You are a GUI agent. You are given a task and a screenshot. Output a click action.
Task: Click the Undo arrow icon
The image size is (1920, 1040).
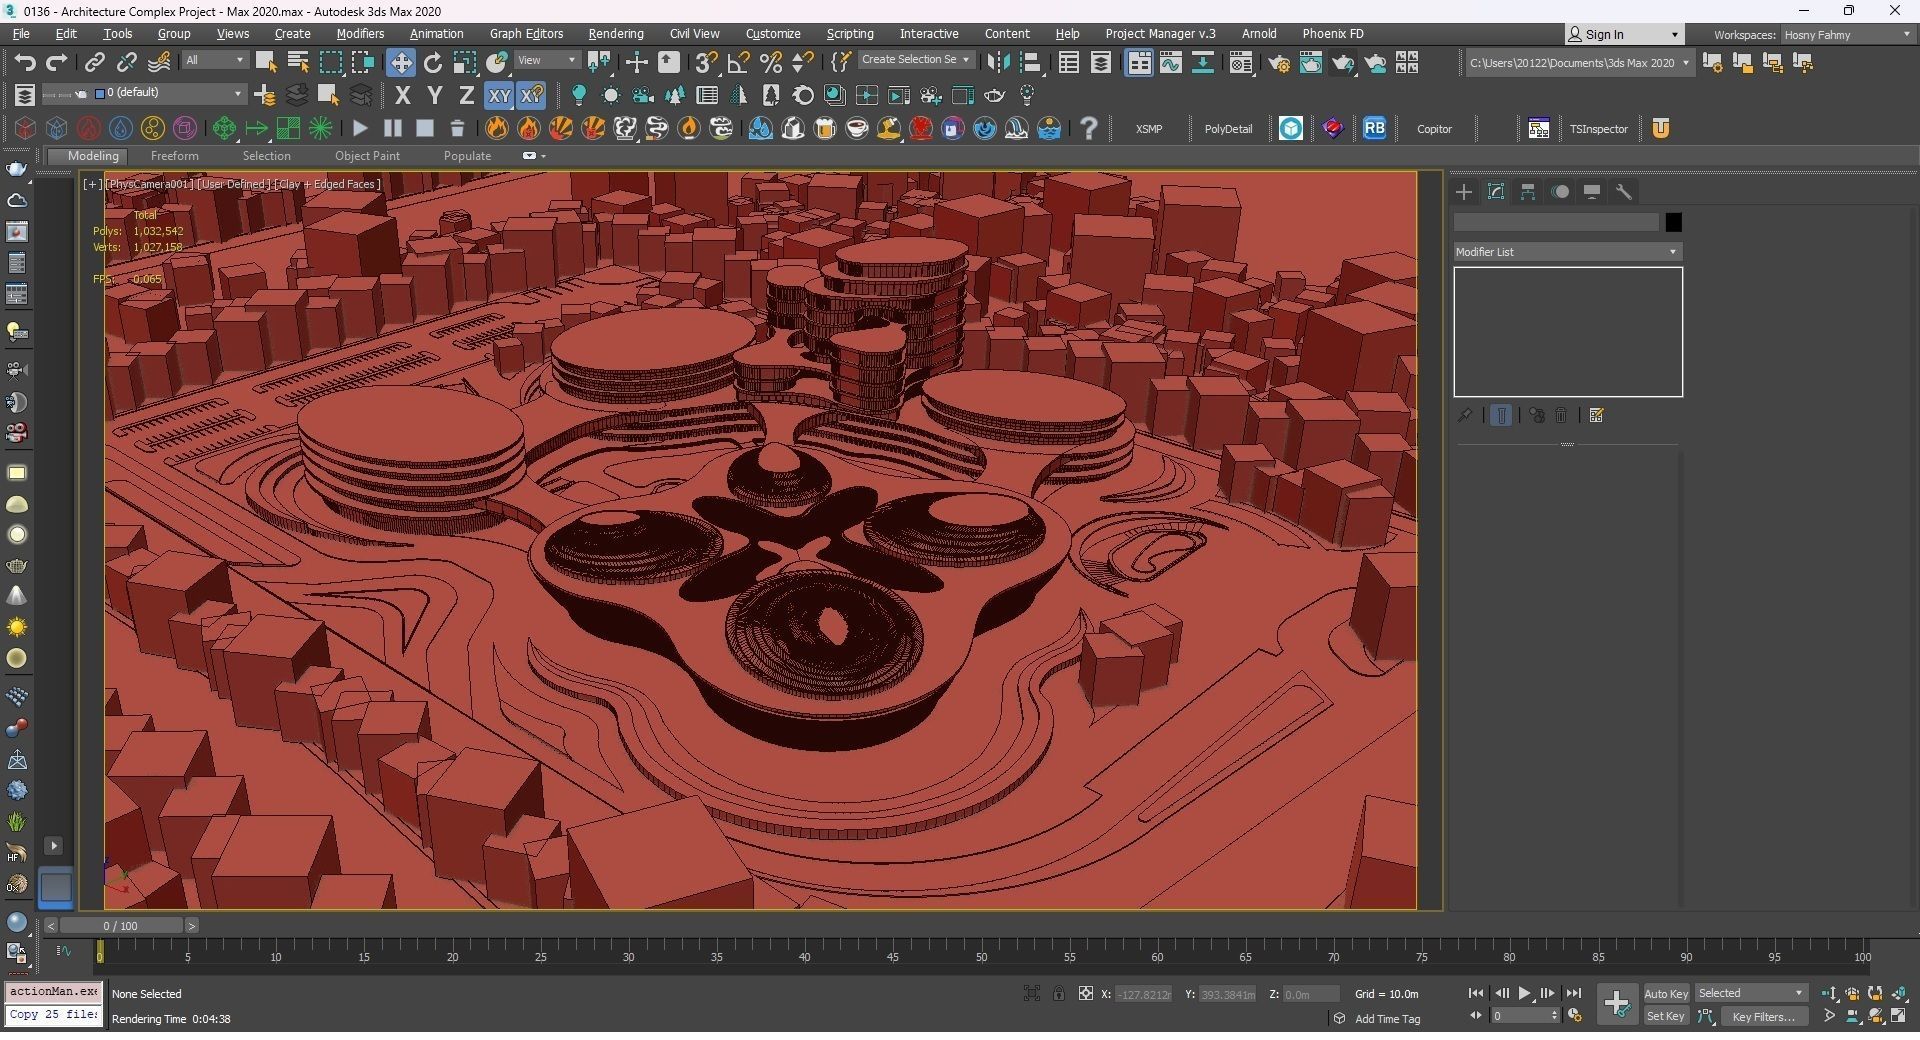(25, 63)
